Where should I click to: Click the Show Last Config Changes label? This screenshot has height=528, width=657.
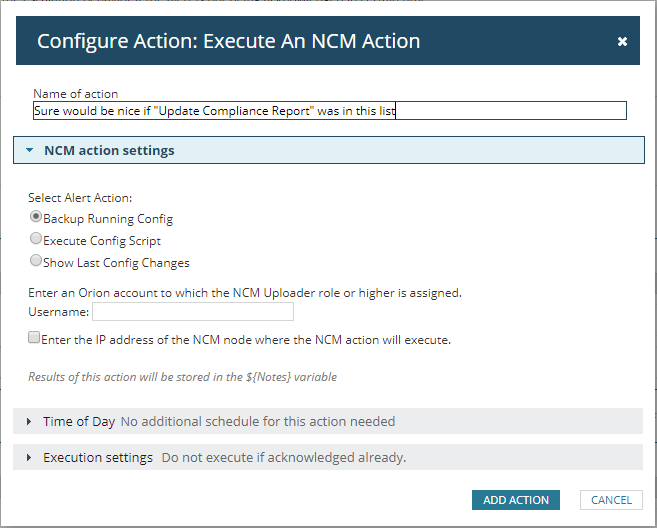[x=115, y=263]
